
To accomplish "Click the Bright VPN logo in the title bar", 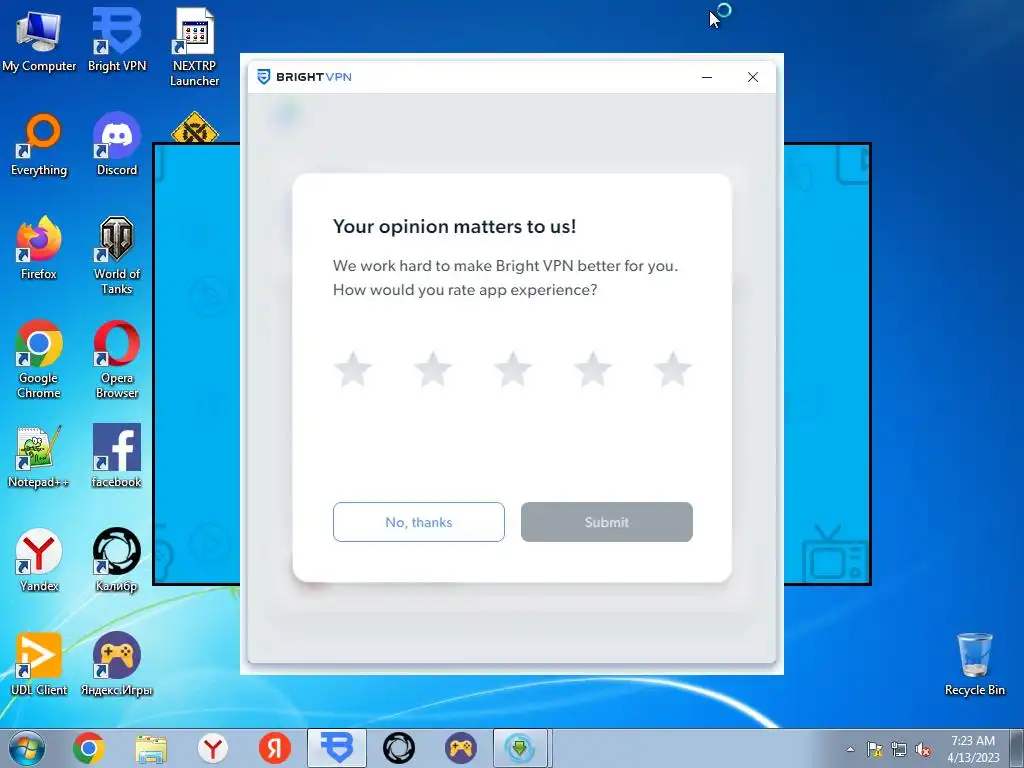I will [x=304, y=77].
